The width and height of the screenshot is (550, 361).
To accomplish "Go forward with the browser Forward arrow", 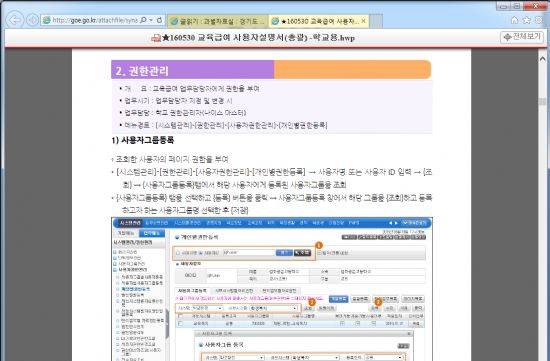I will pos(32,20).
